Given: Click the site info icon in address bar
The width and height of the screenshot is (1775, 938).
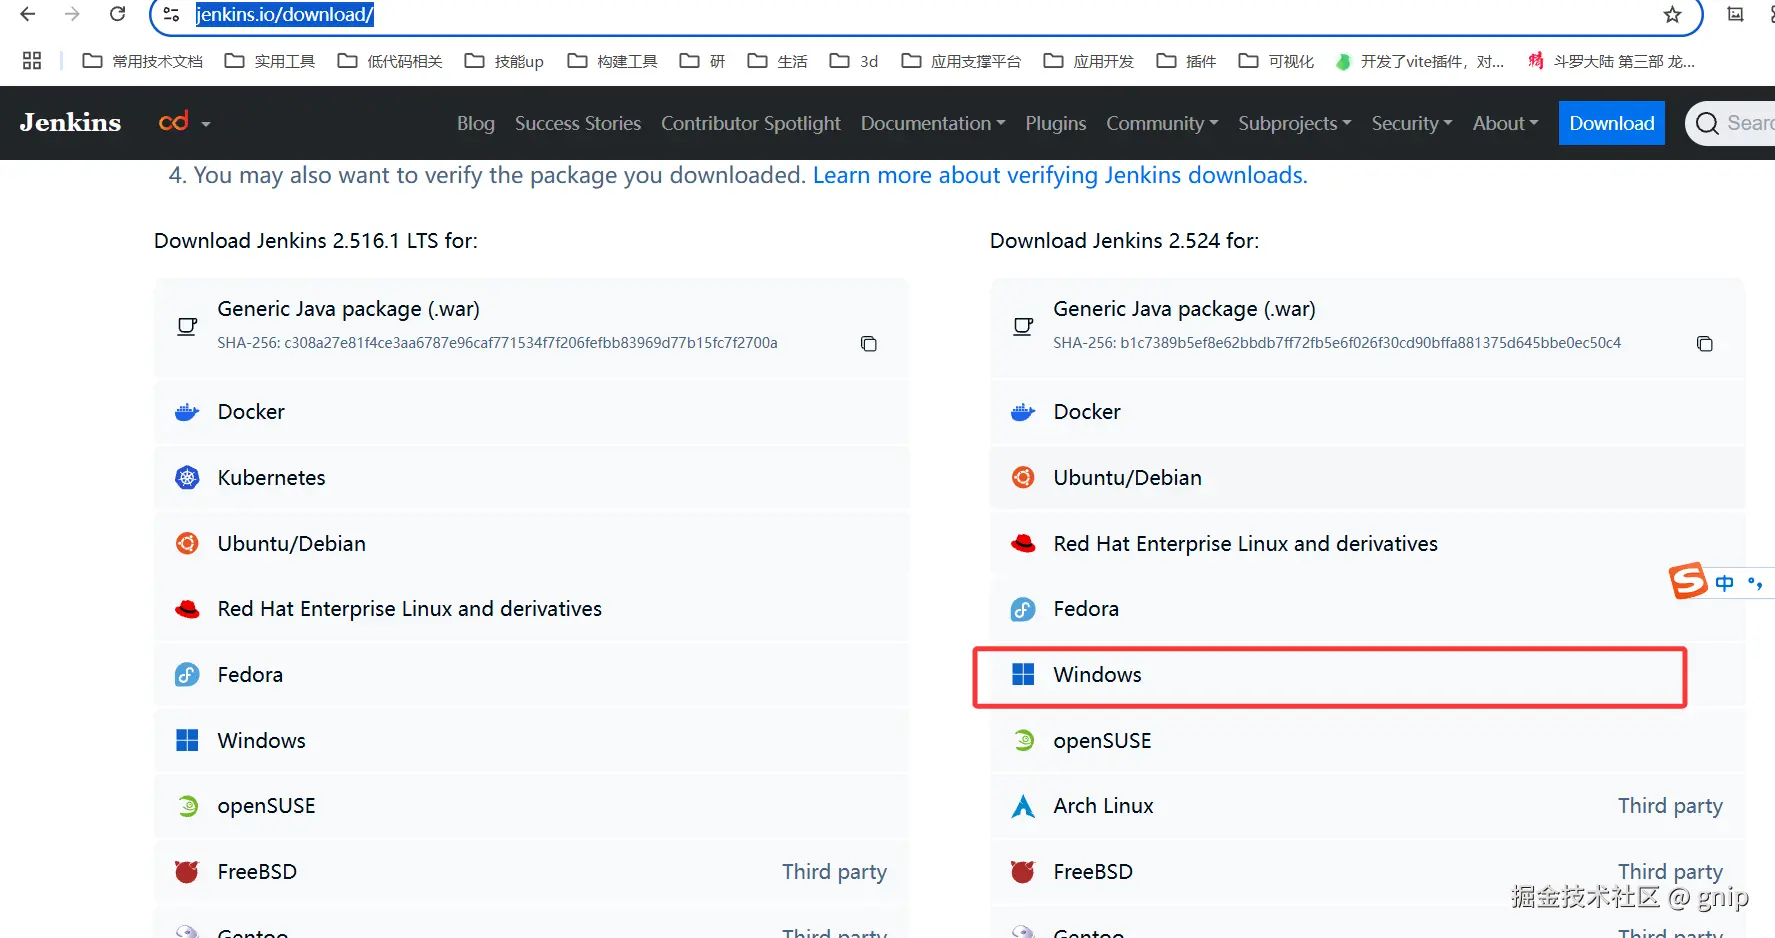Looking at the screenshot, I should click(171, 14).
